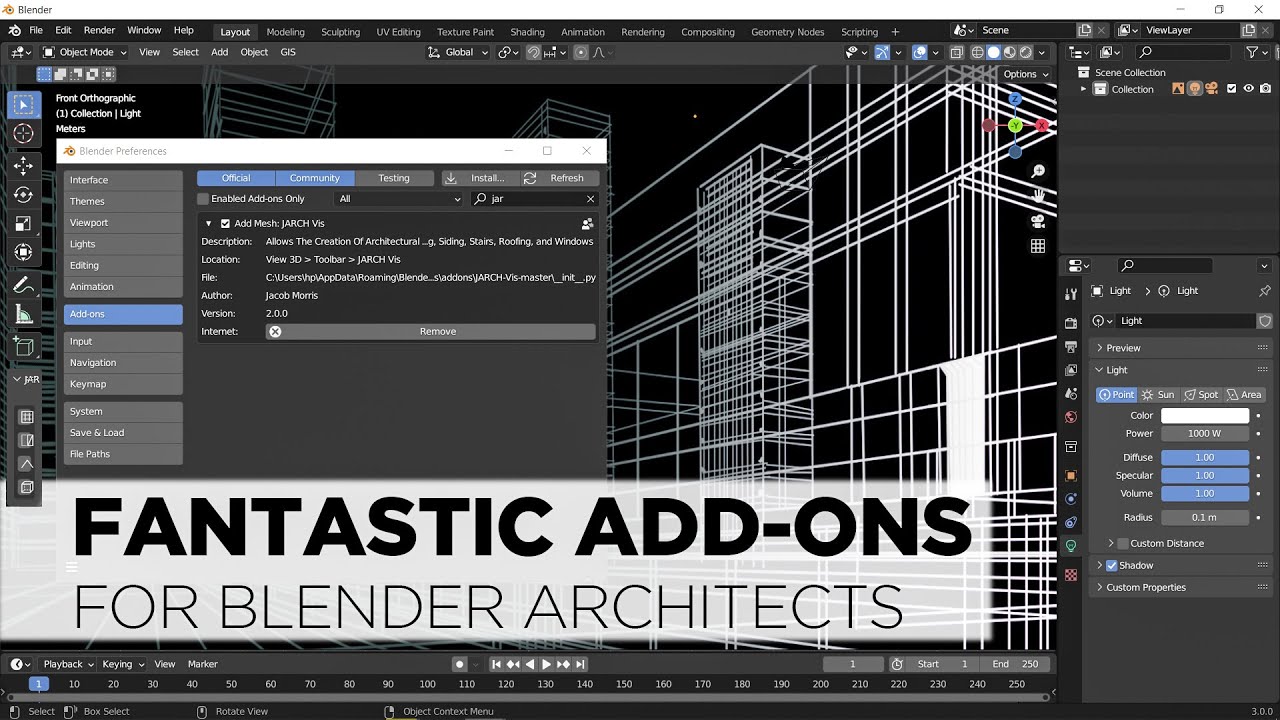Open the Edit menu
The image size is (1280, 720).
click(63, 31)
